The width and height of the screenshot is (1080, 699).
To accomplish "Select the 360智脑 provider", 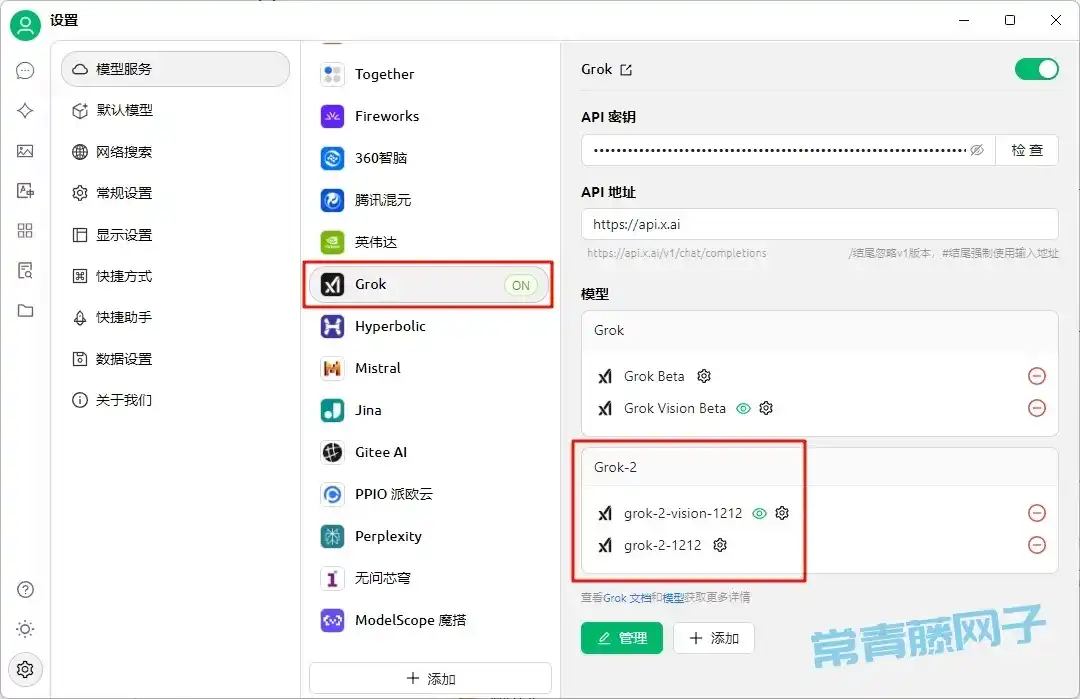I will (x=430, y=158).
